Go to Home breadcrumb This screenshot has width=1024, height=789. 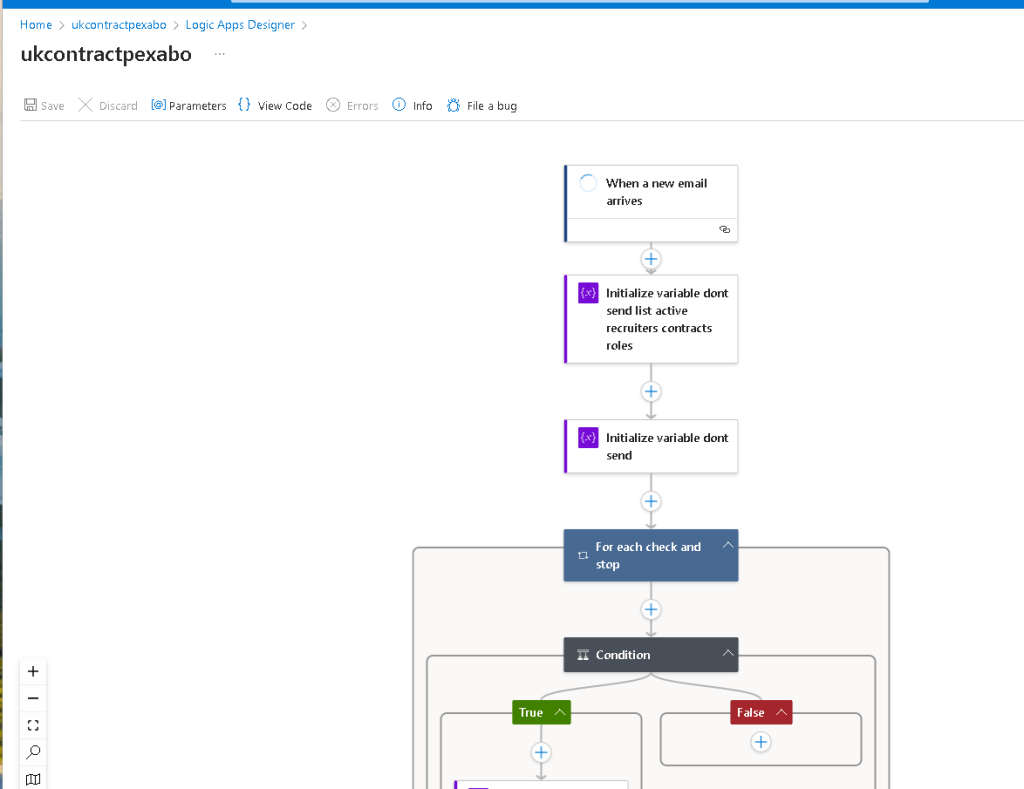pyautogui.click(x=36, y=25)
